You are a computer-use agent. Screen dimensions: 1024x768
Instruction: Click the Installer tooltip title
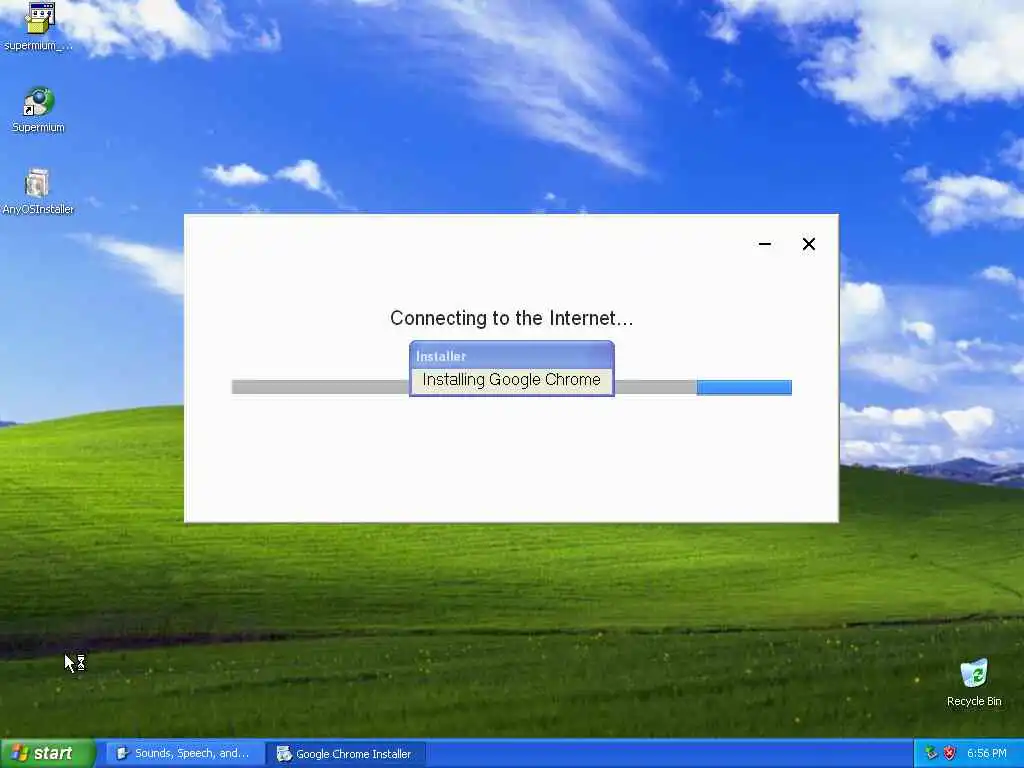coord(441,357)
